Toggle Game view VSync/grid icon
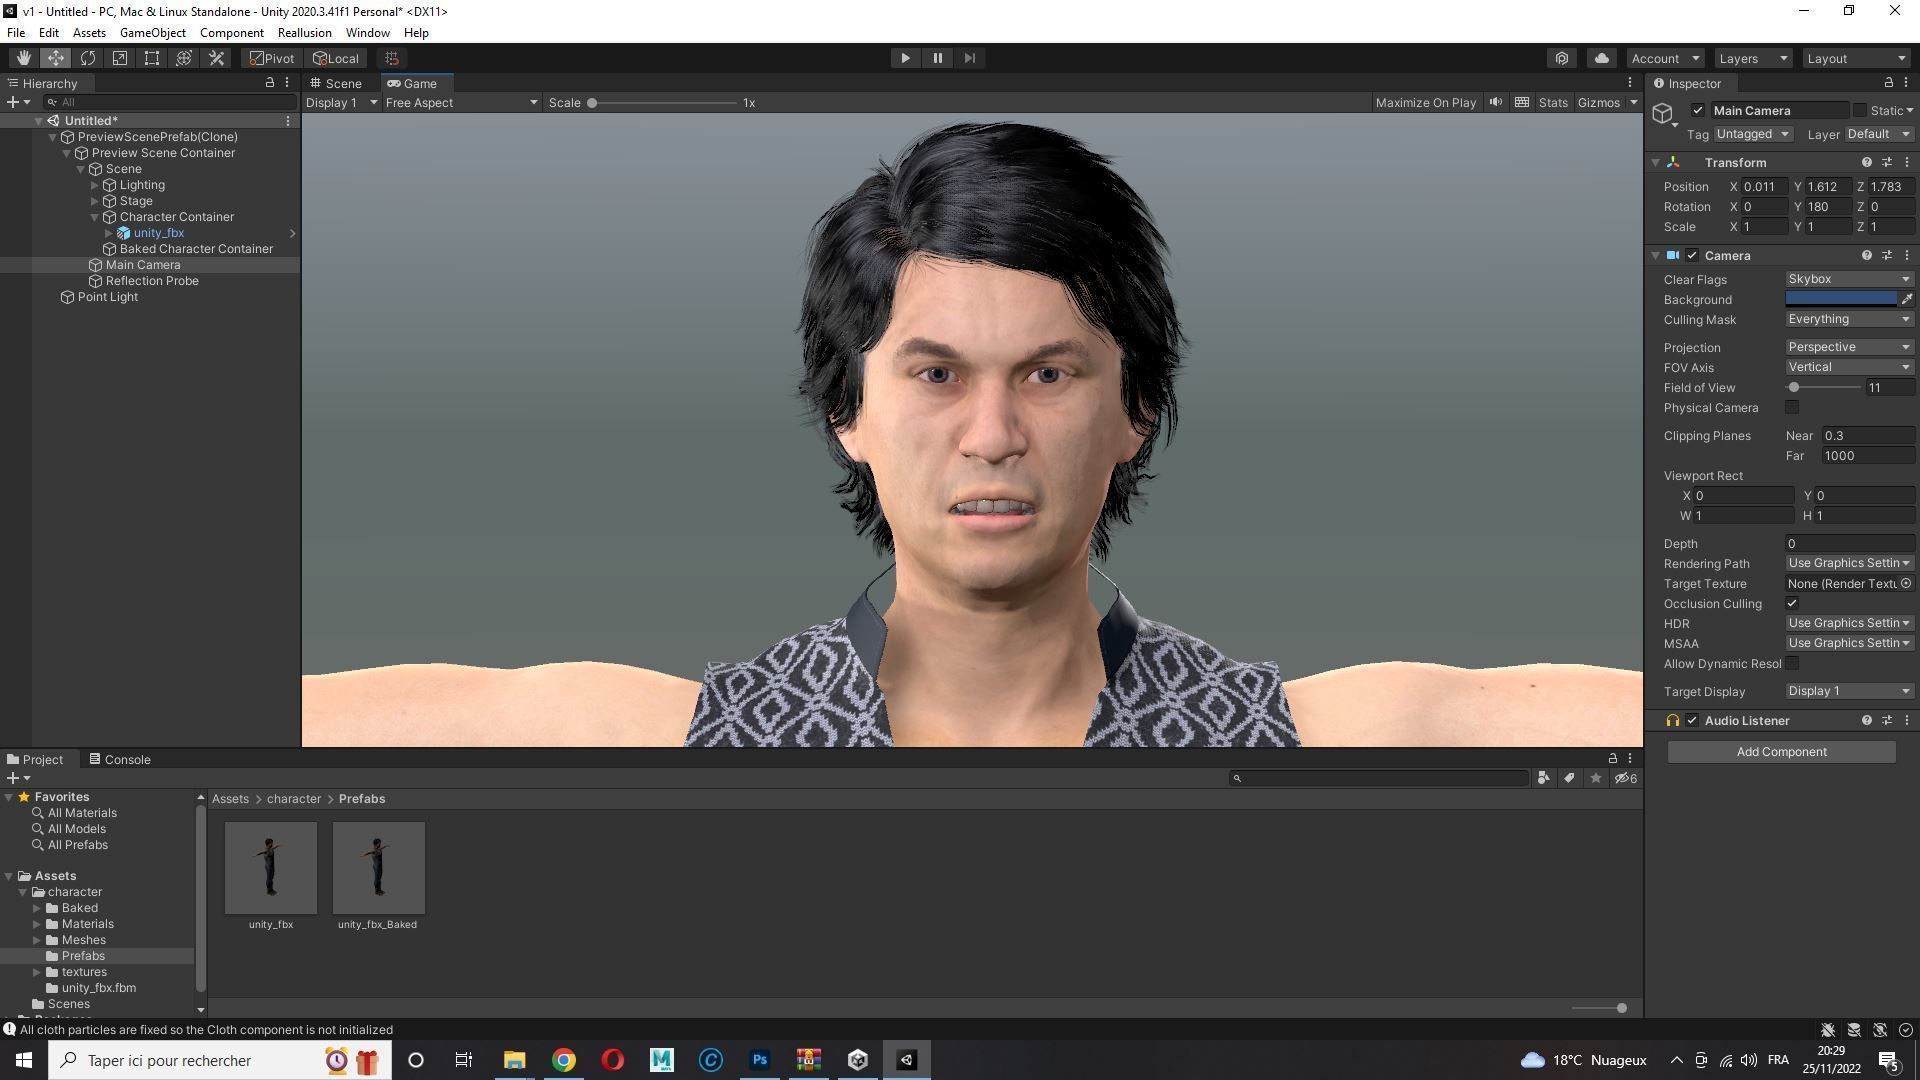The height and width of the screenshot is (1080, 1920). (1521, 102)
